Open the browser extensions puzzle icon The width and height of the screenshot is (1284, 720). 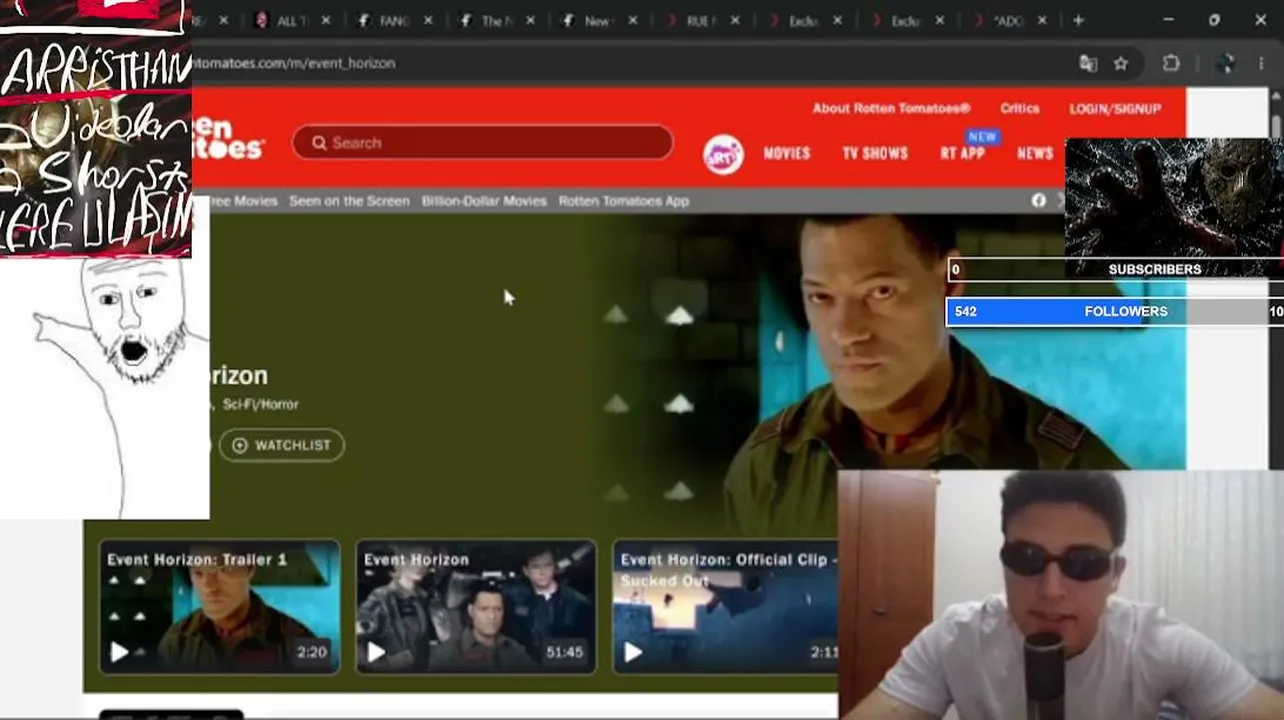[1171, 63]
